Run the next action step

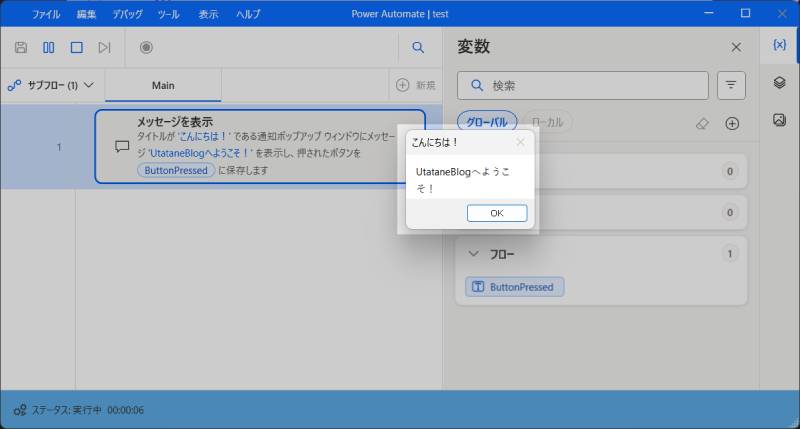[105, 47]
